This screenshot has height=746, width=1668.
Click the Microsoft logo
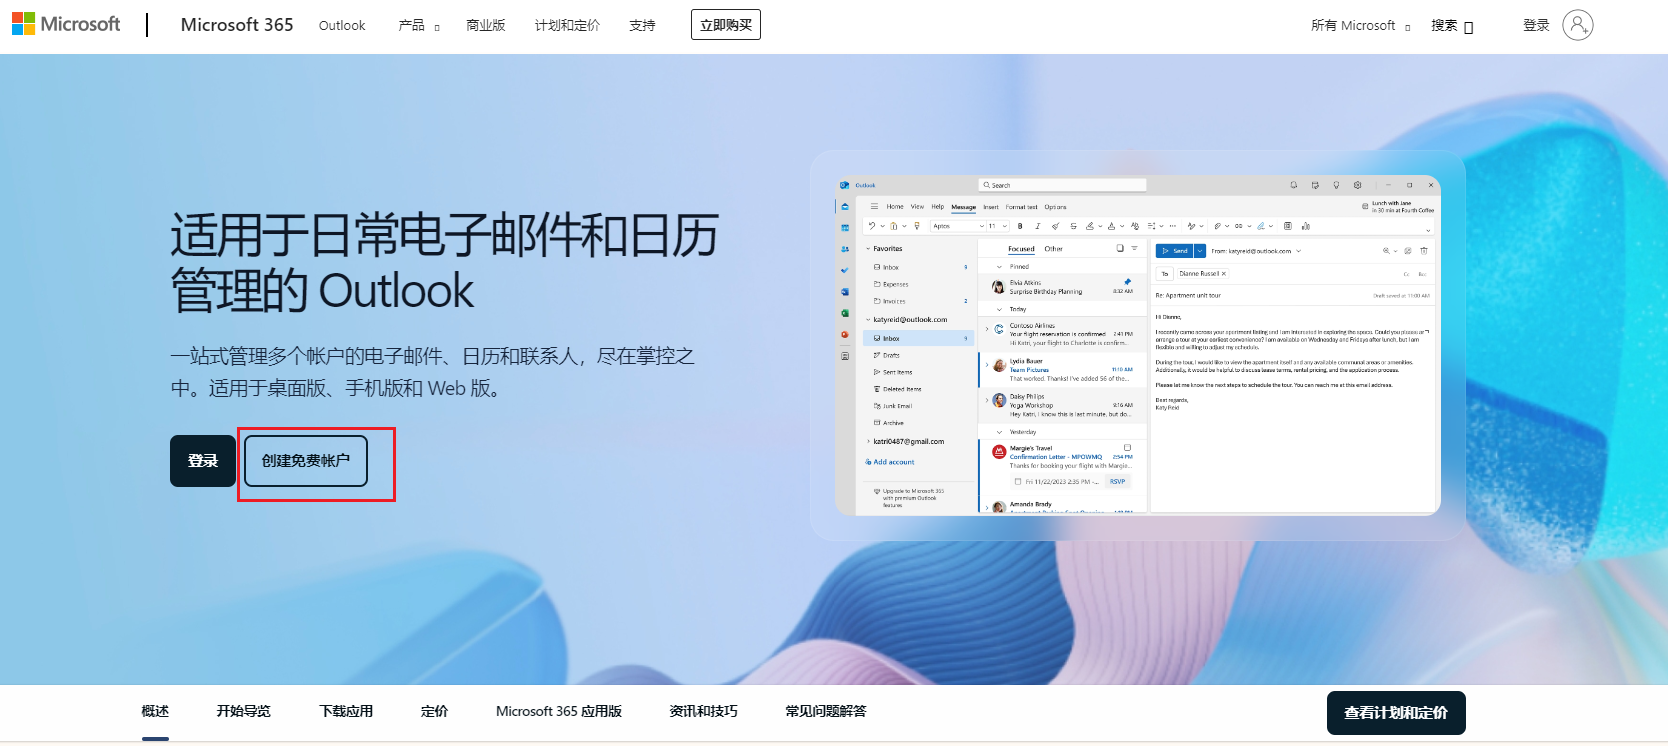click(66, 24)
